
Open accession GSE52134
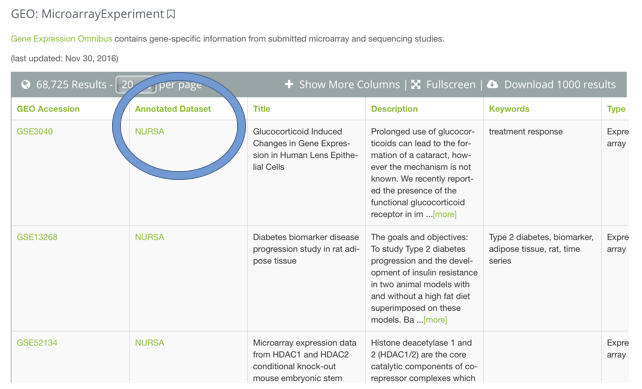37,343
